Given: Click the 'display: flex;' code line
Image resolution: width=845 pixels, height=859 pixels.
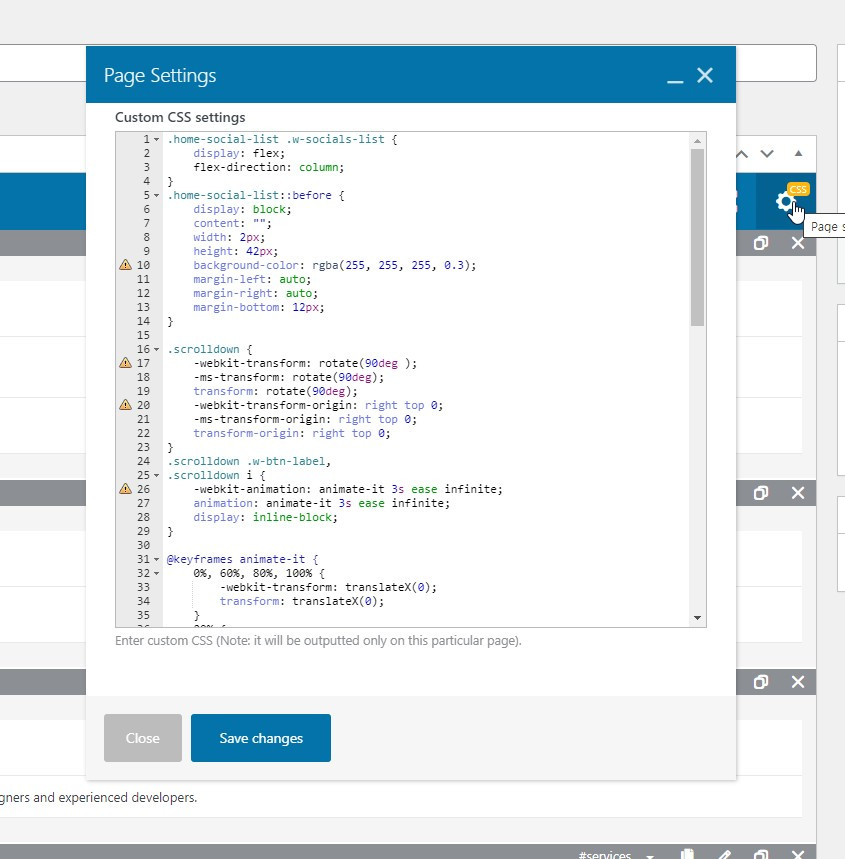Looking at the screenshot, I should pos(239,153).
